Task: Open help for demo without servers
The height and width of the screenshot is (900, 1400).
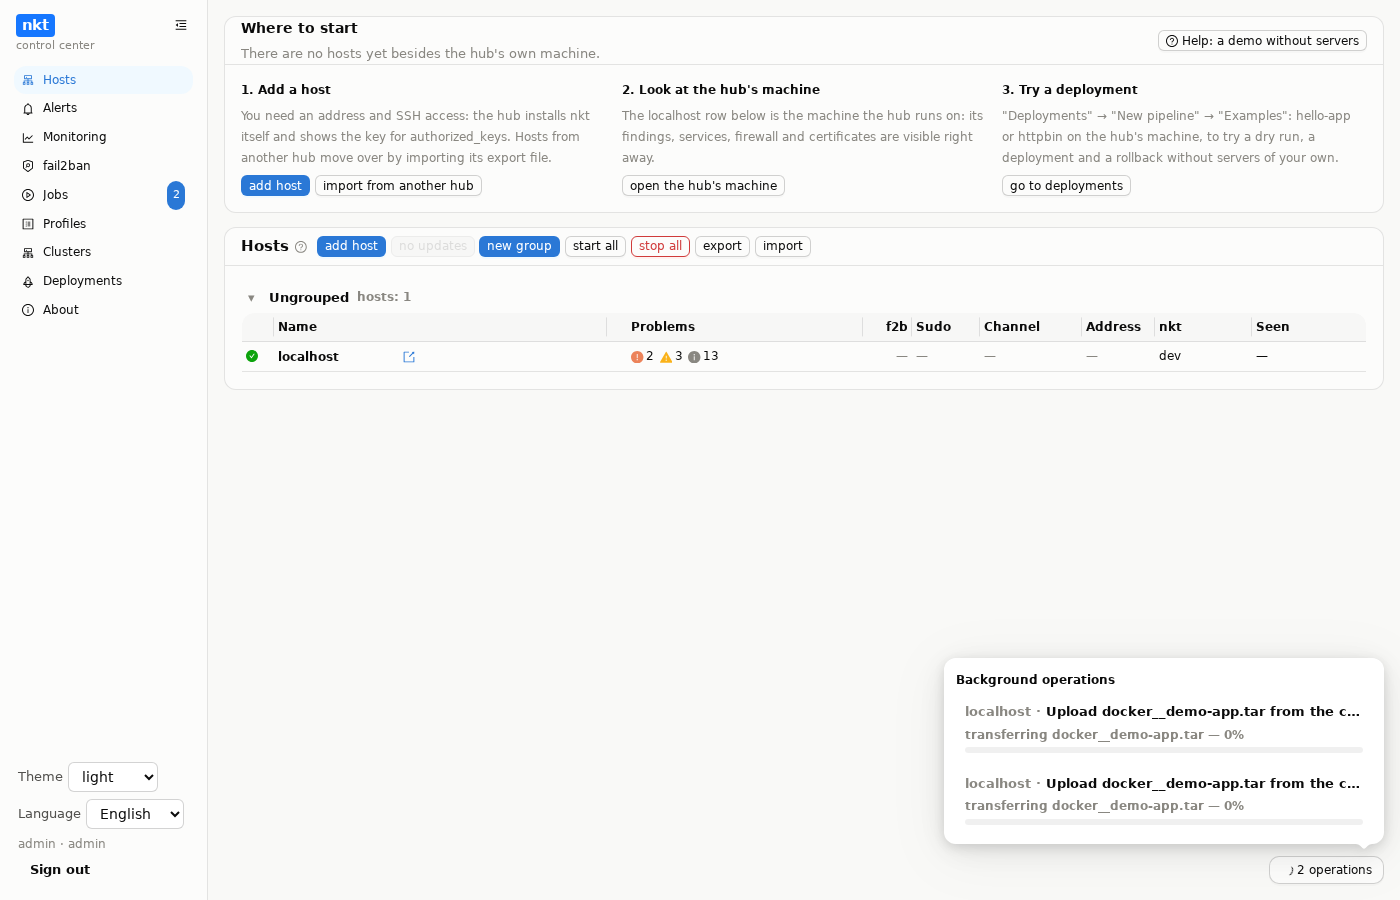Action: point(1262,41)
